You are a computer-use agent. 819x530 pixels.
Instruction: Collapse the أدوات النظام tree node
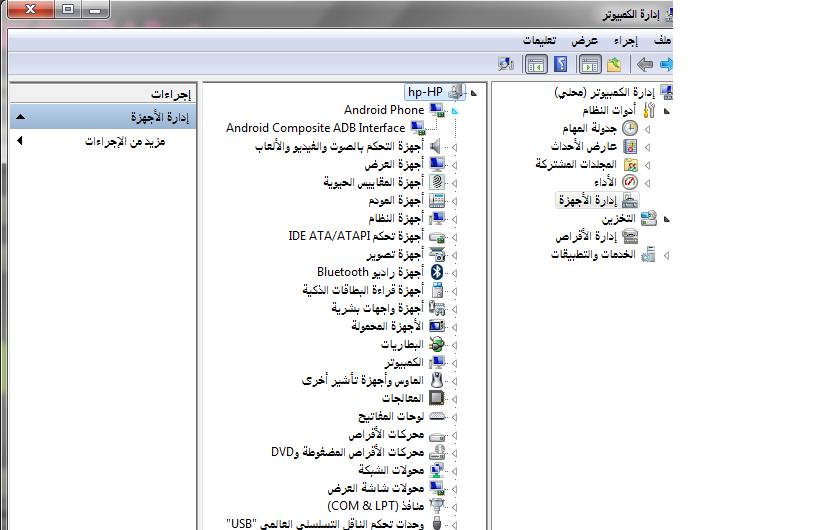click(x=666, y=111)
